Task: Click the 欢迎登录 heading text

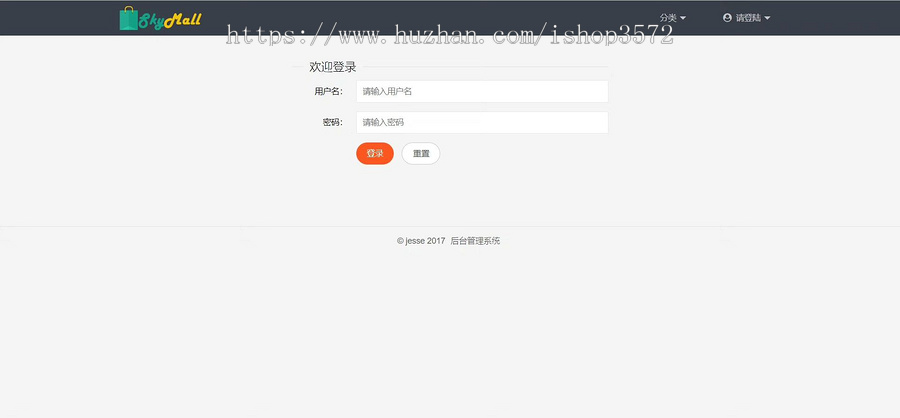Action: pyautogui.click(x=333, y=67)
